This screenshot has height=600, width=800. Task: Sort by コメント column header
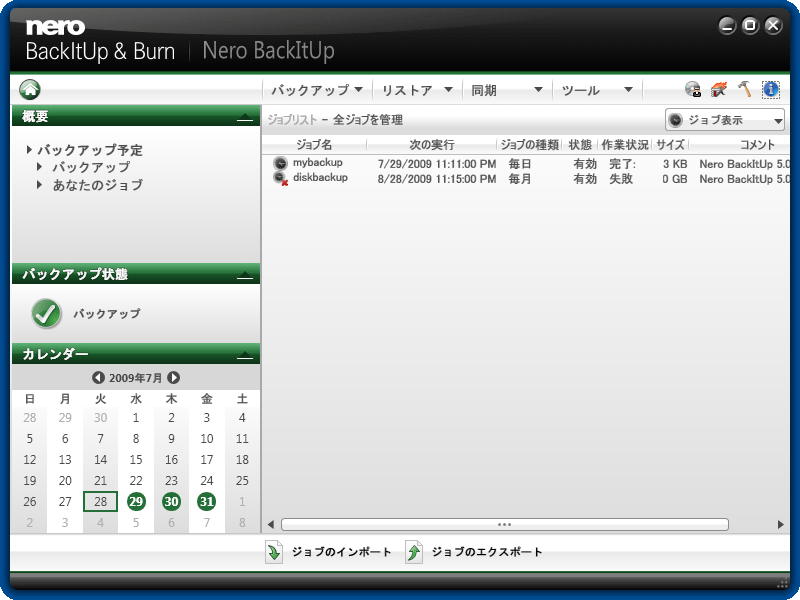coord(757,144)
